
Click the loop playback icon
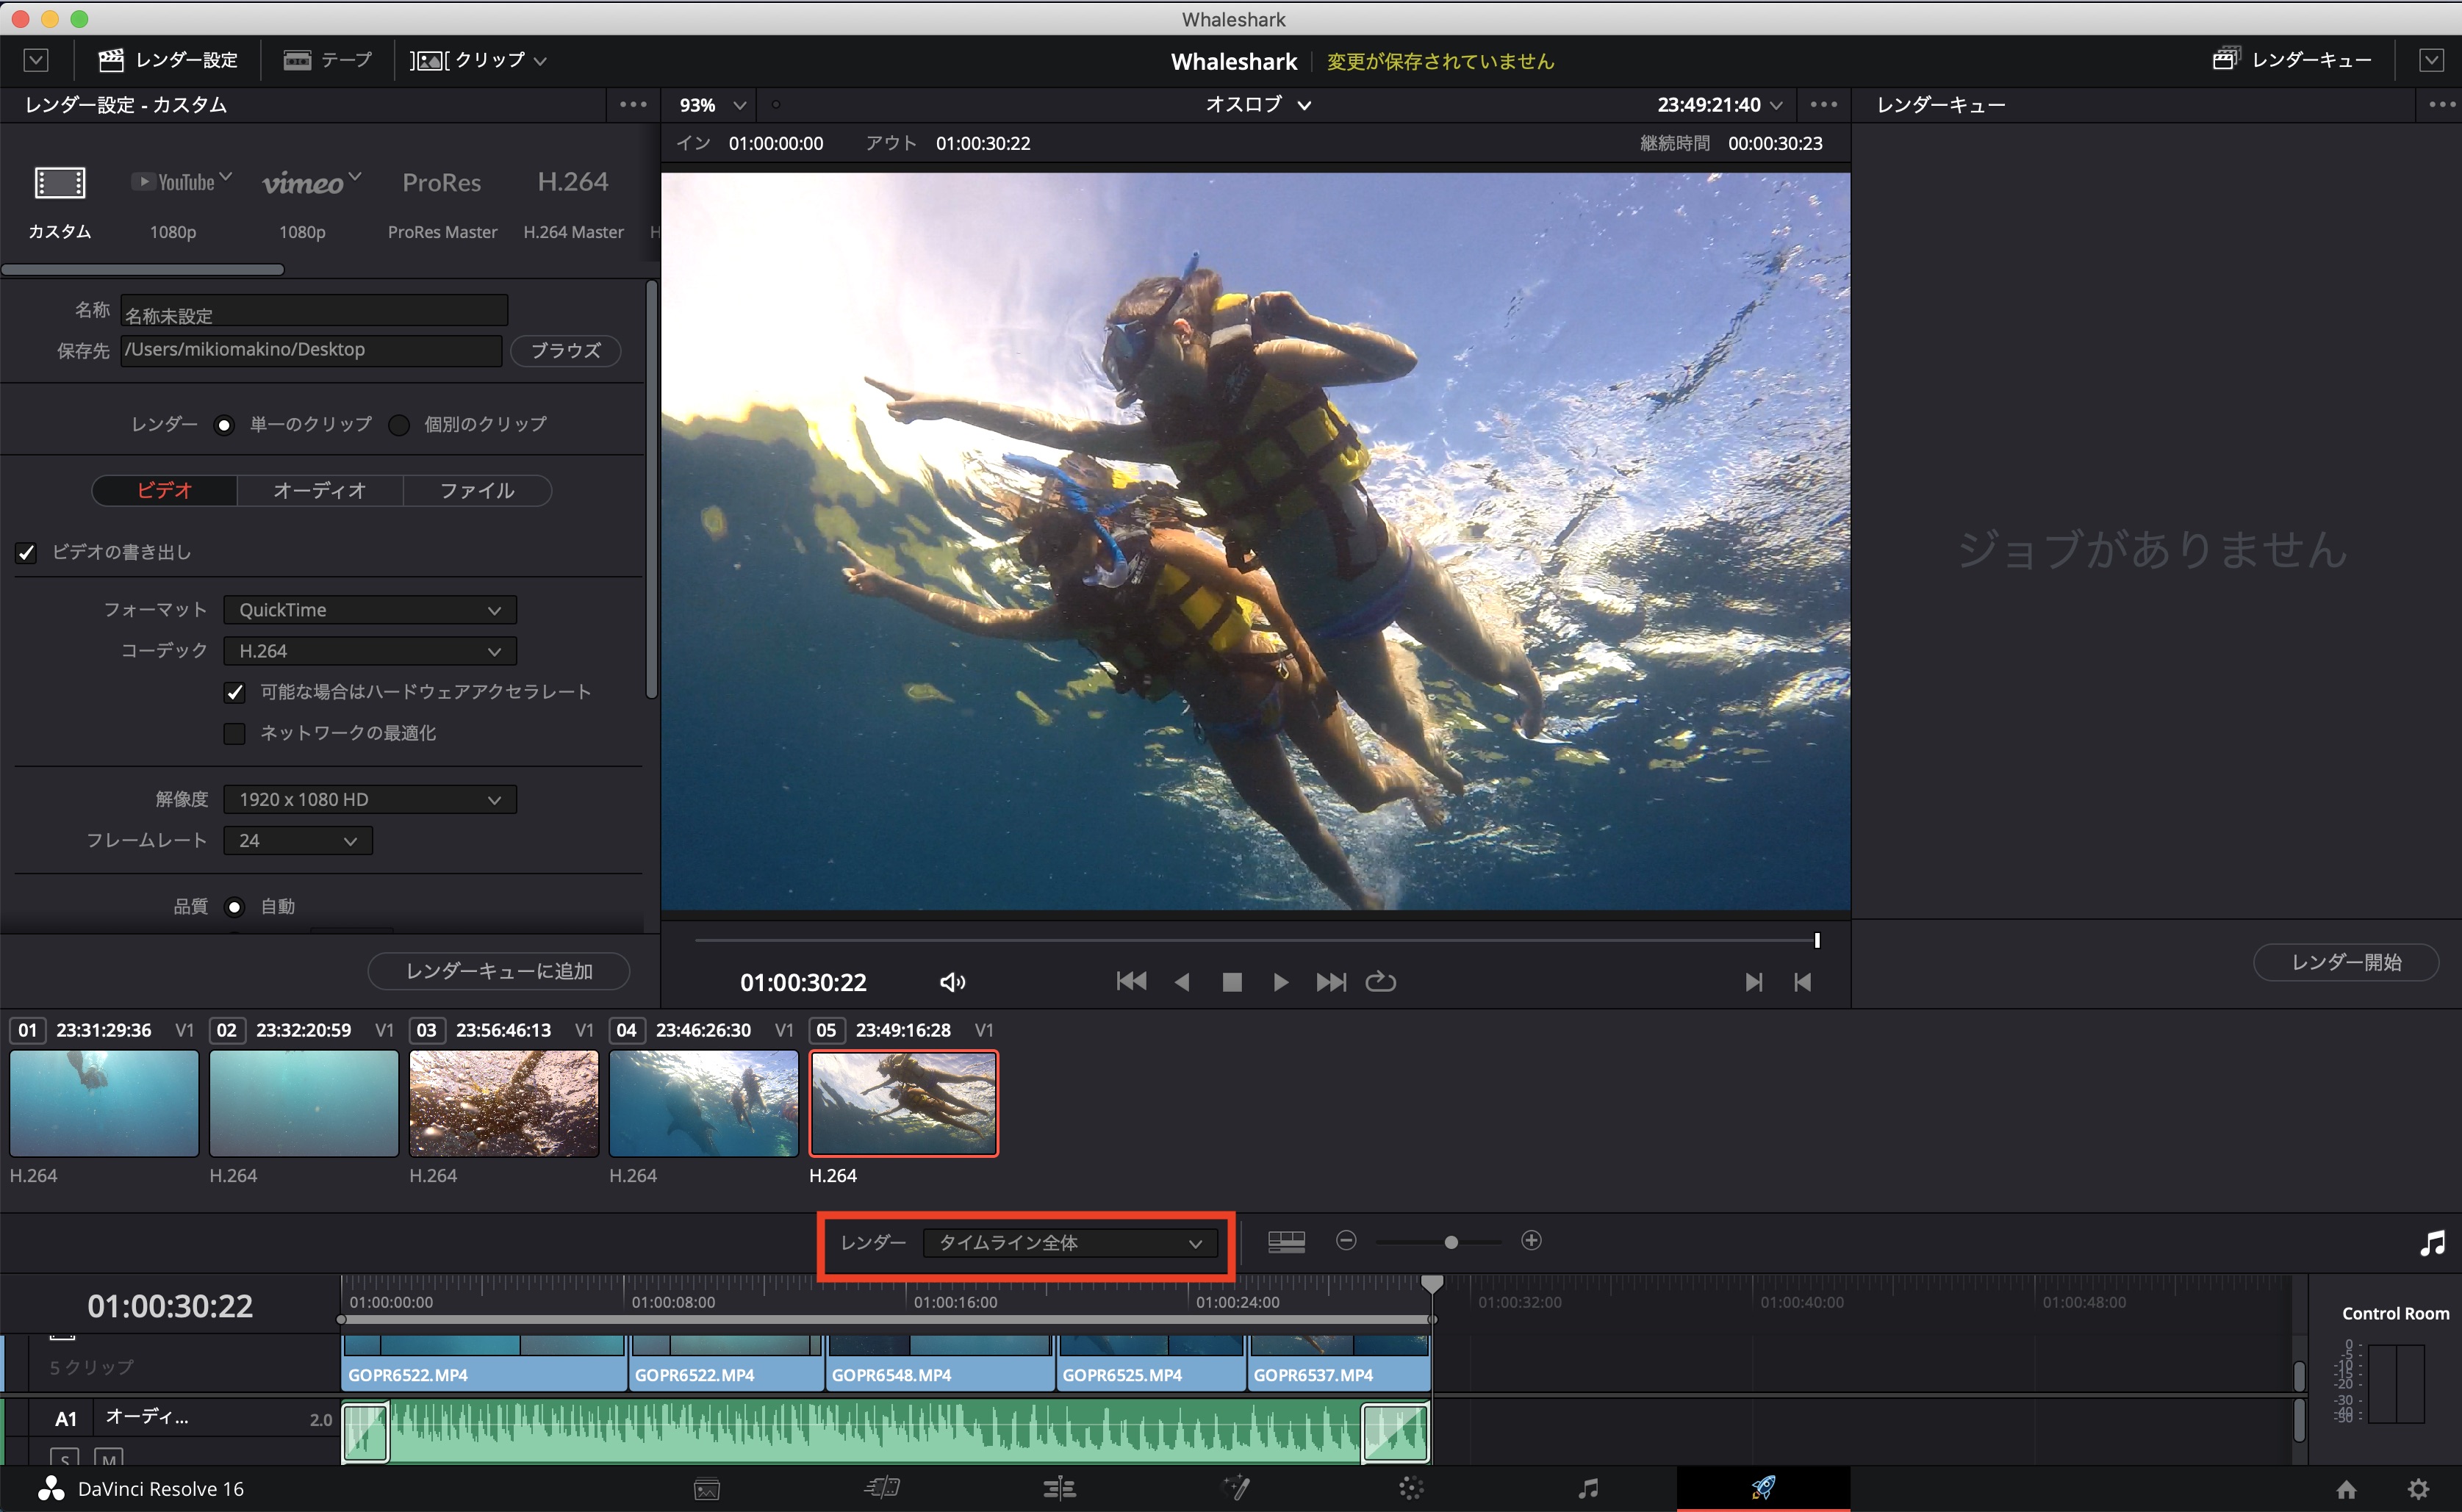1380,982
